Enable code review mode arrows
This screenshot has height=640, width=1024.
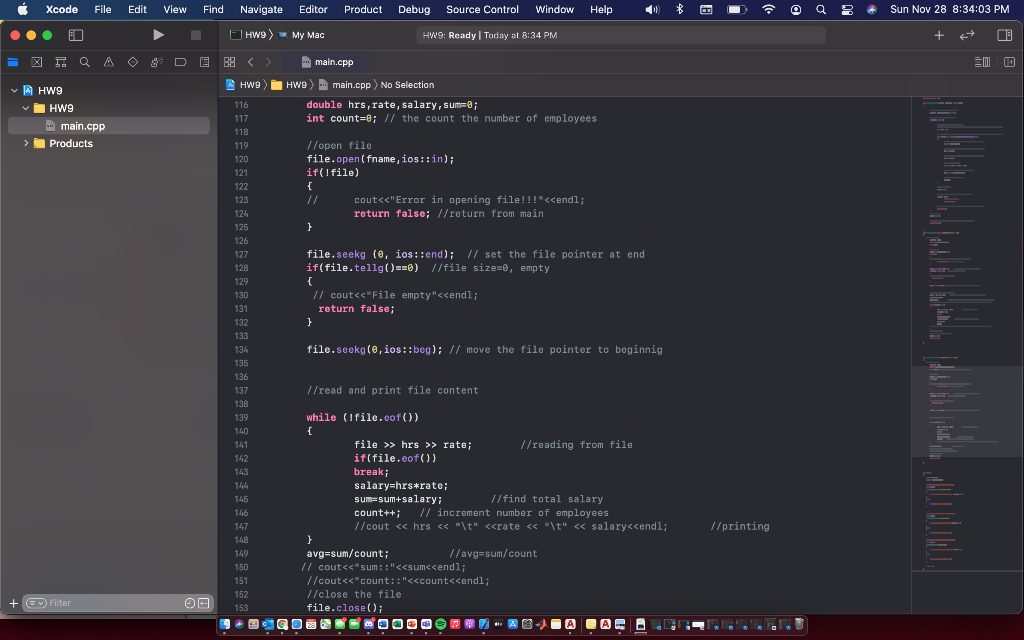967,35
